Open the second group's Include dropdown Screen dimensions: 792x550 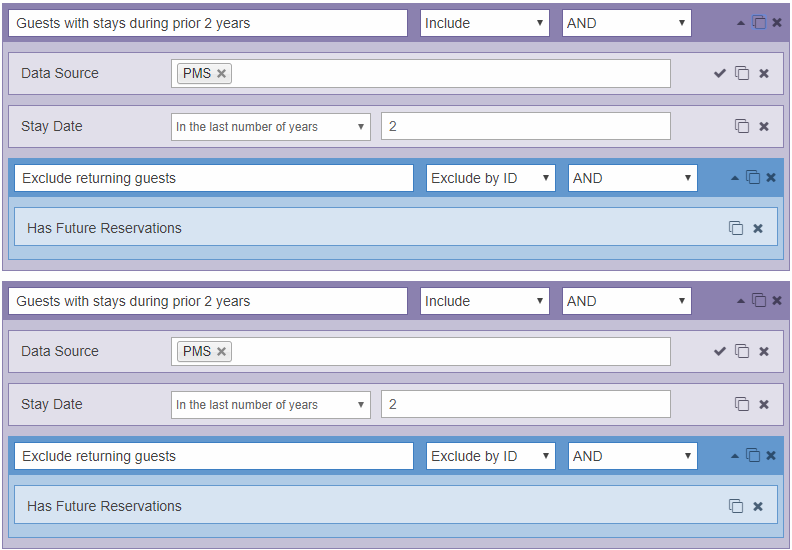(484, 301)
